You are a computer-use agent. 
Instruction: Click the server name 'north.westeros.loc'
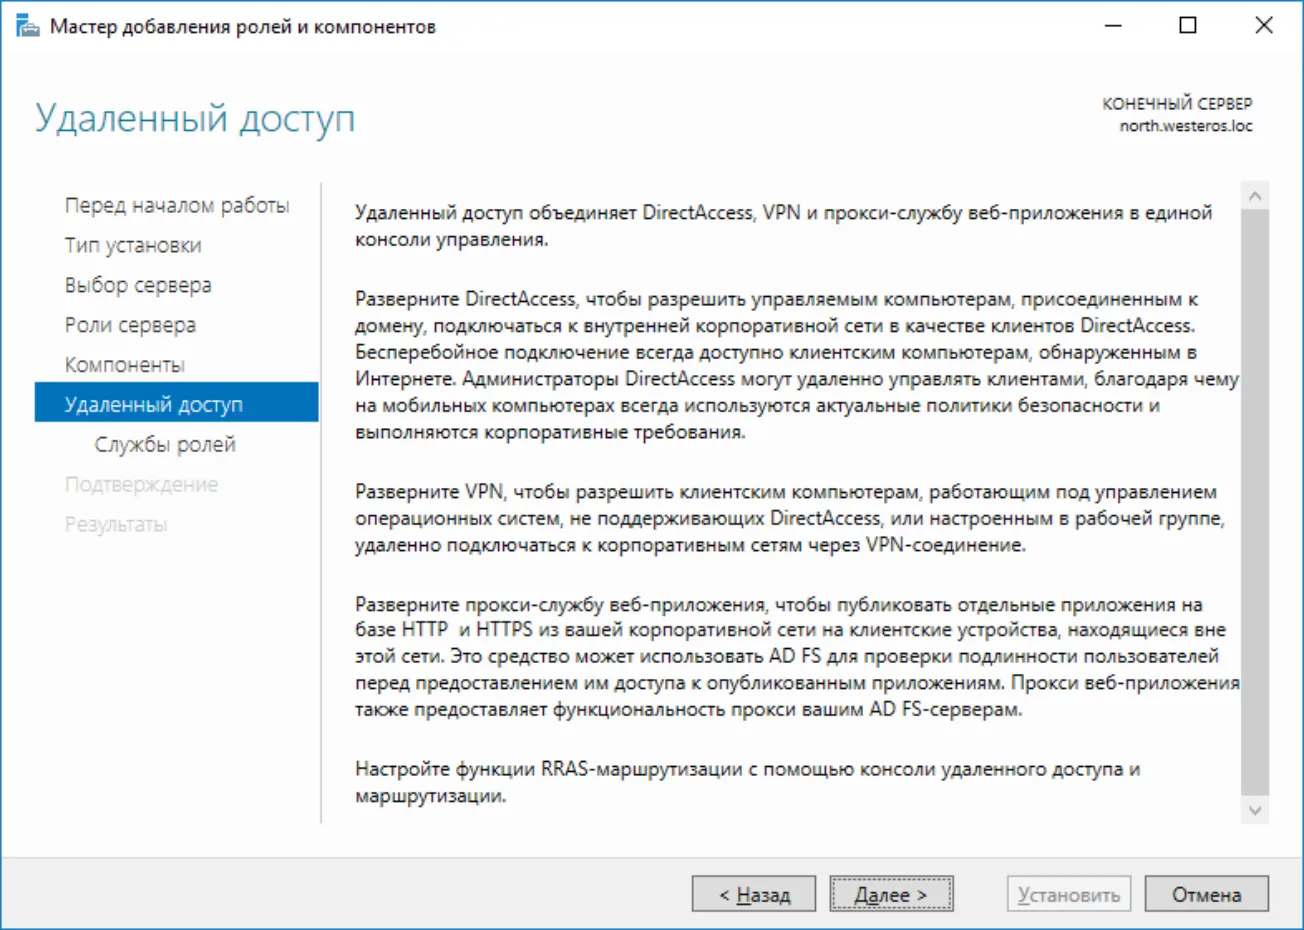tap(1185, 126)
